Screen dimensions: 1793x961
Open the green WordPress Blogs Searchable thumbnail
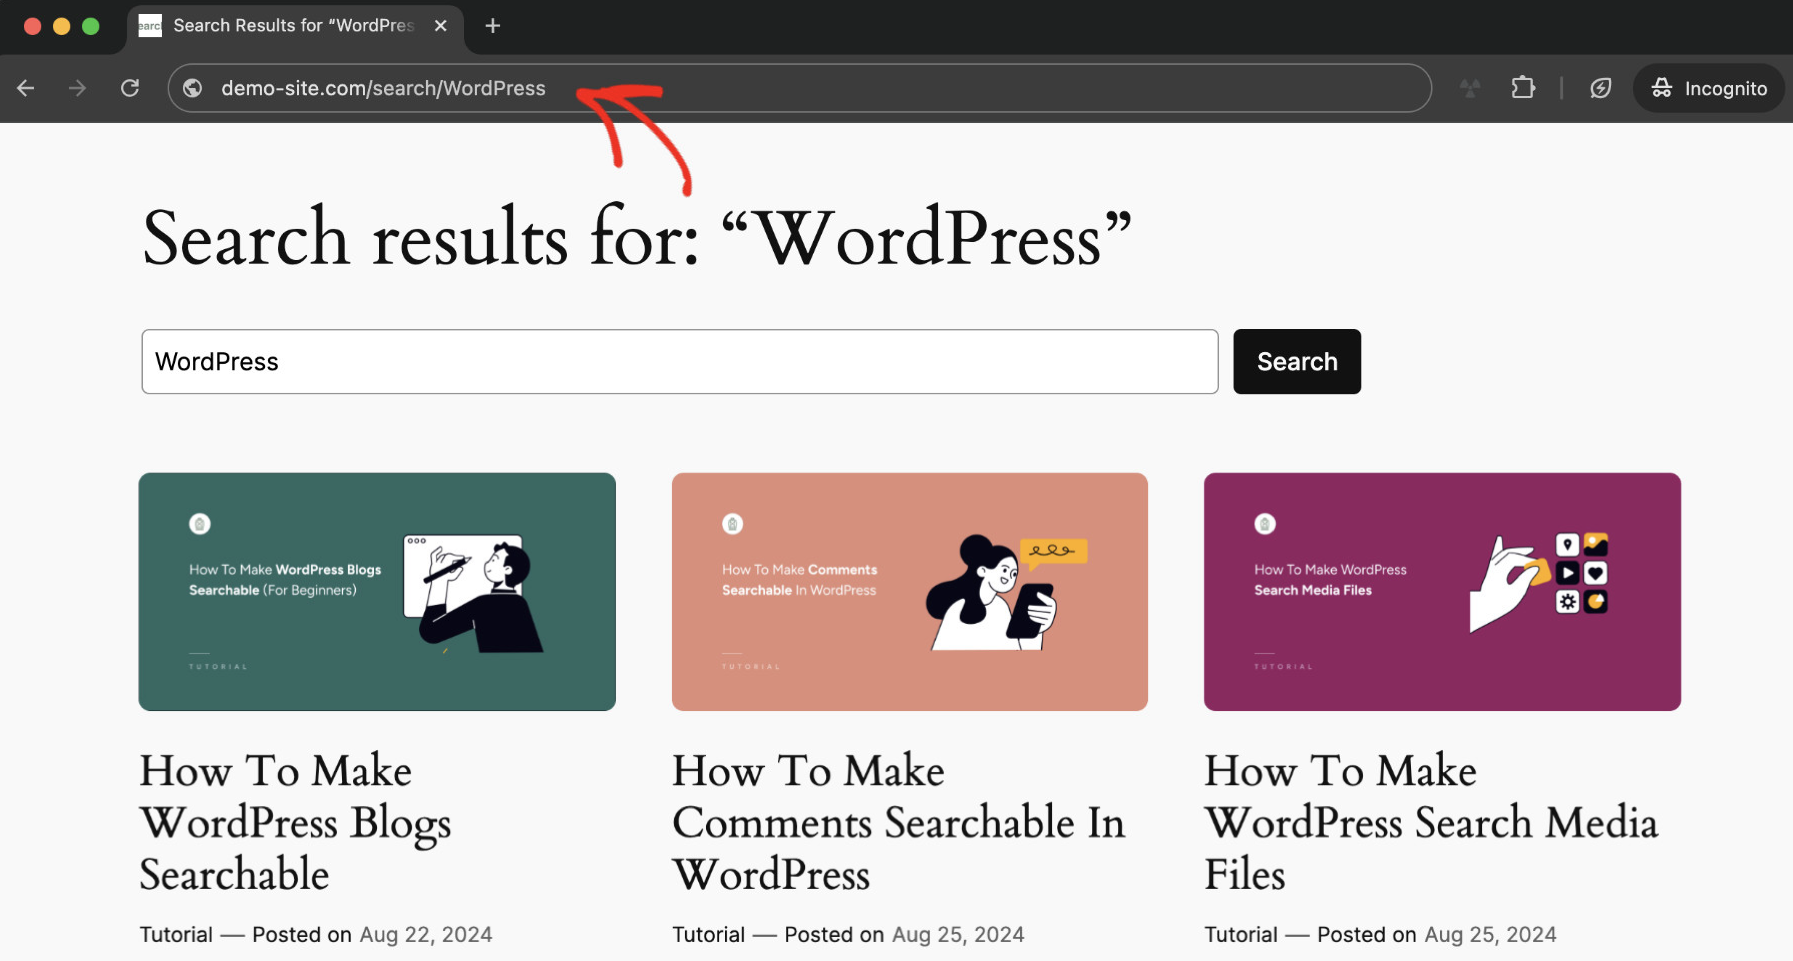[377, 592]
